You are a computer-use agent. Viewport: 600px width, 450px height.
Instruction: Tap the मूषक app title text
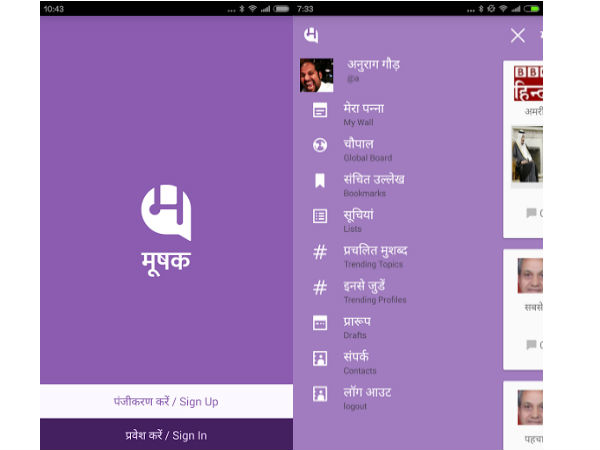(166, 262)
